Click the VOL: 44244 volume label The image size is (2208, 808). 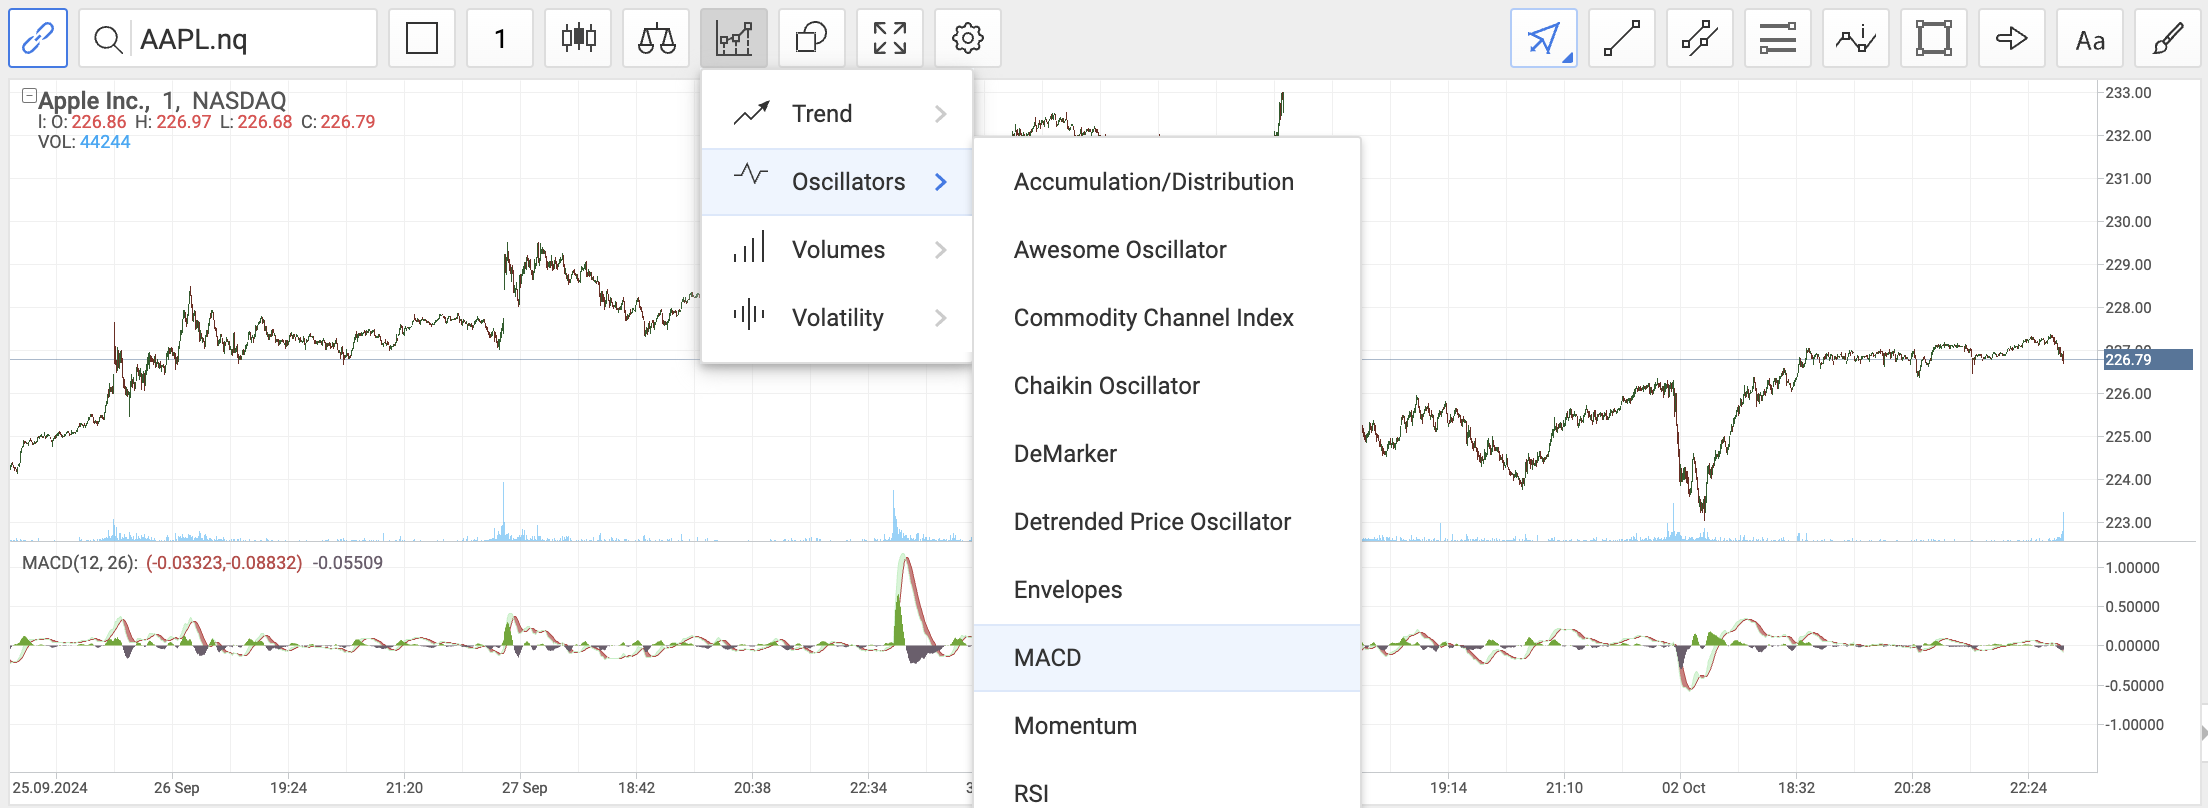(x=84, y=142)
